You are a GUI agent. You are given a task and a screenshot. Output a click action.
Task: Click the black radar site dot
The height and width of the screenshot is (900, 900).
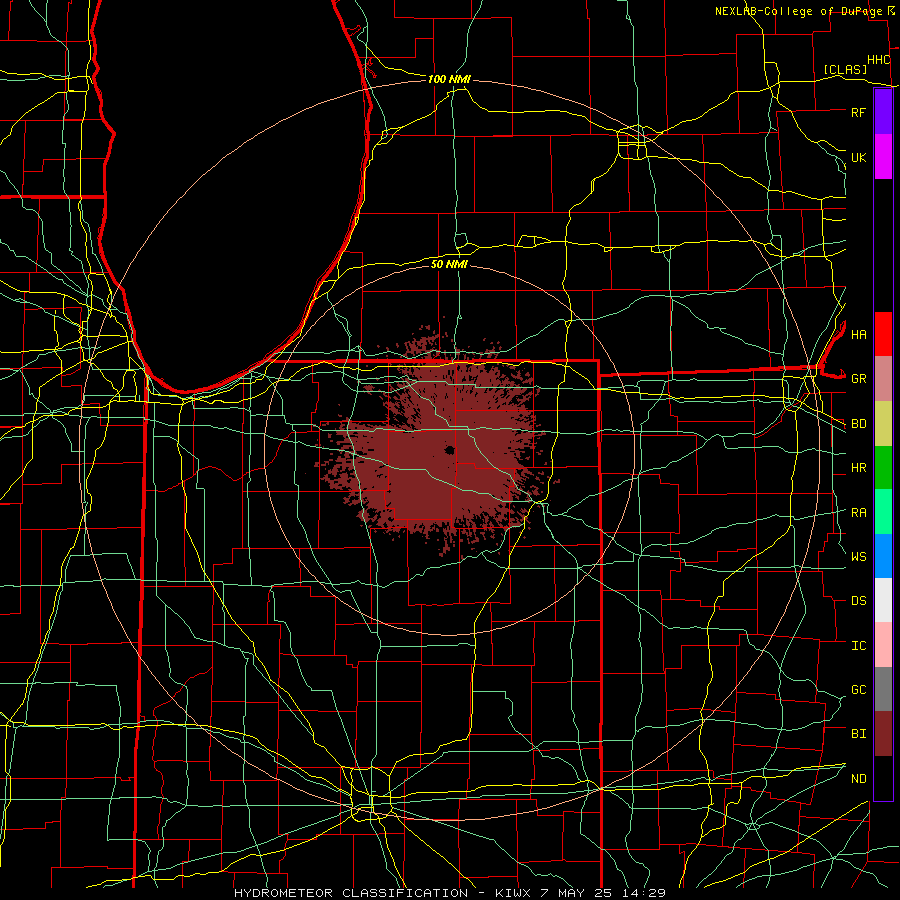tap(449, 450)
